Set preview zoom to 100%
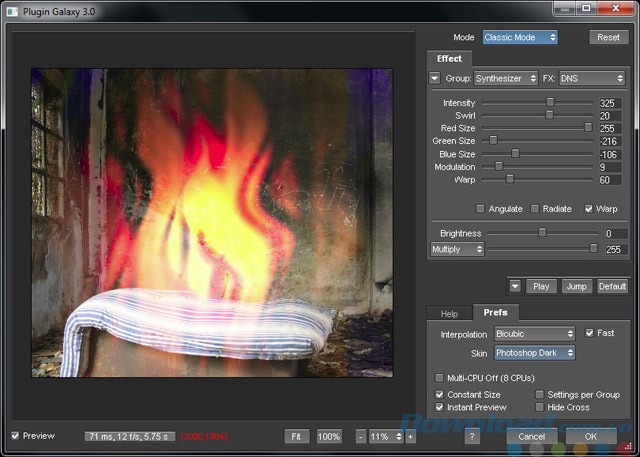Viewport: 640px width, 457px height. pyautogui.click(x=329, y=437)
